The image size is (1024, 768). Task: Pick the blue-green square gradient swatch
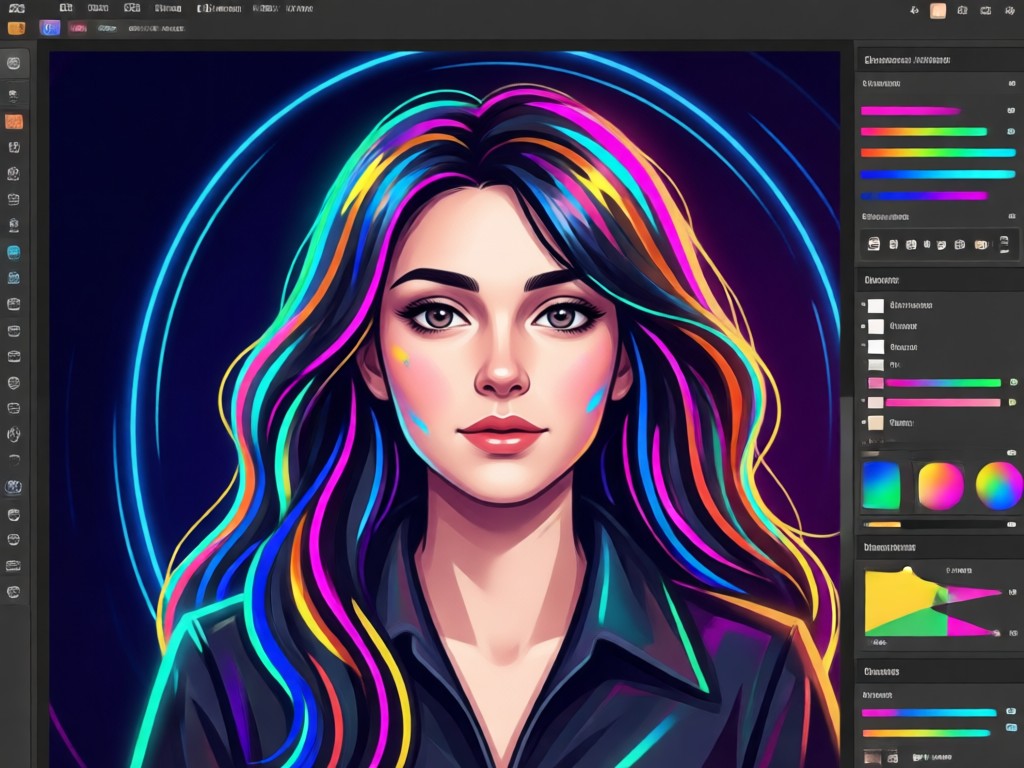(881, 485)
